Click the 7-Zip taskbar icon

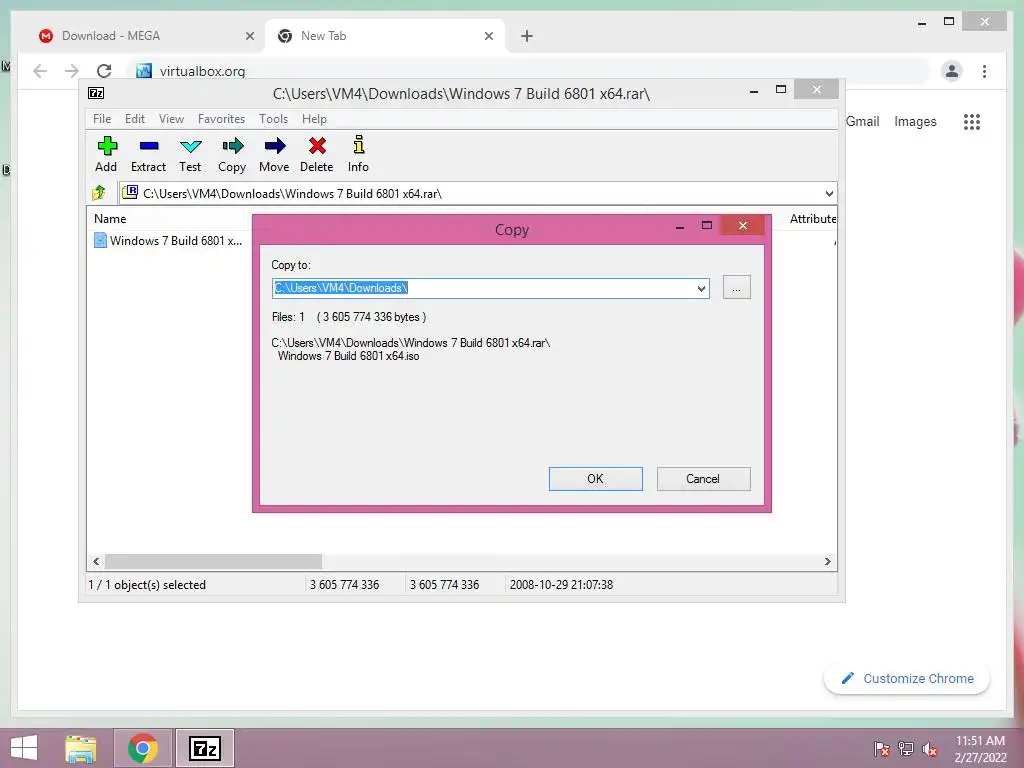pyautogui.click(x=205, y=748)
